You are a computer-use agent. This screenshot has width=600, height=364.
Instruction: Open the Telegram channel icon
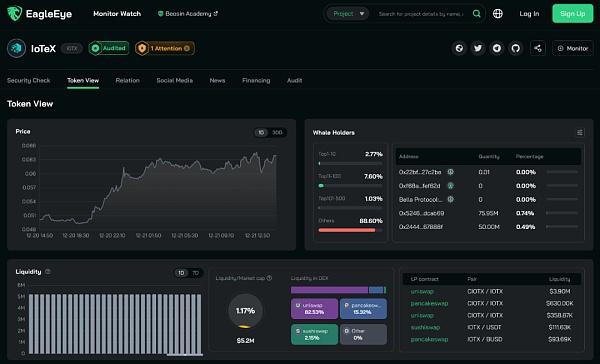pyautogui.click(x=497, y=49)
